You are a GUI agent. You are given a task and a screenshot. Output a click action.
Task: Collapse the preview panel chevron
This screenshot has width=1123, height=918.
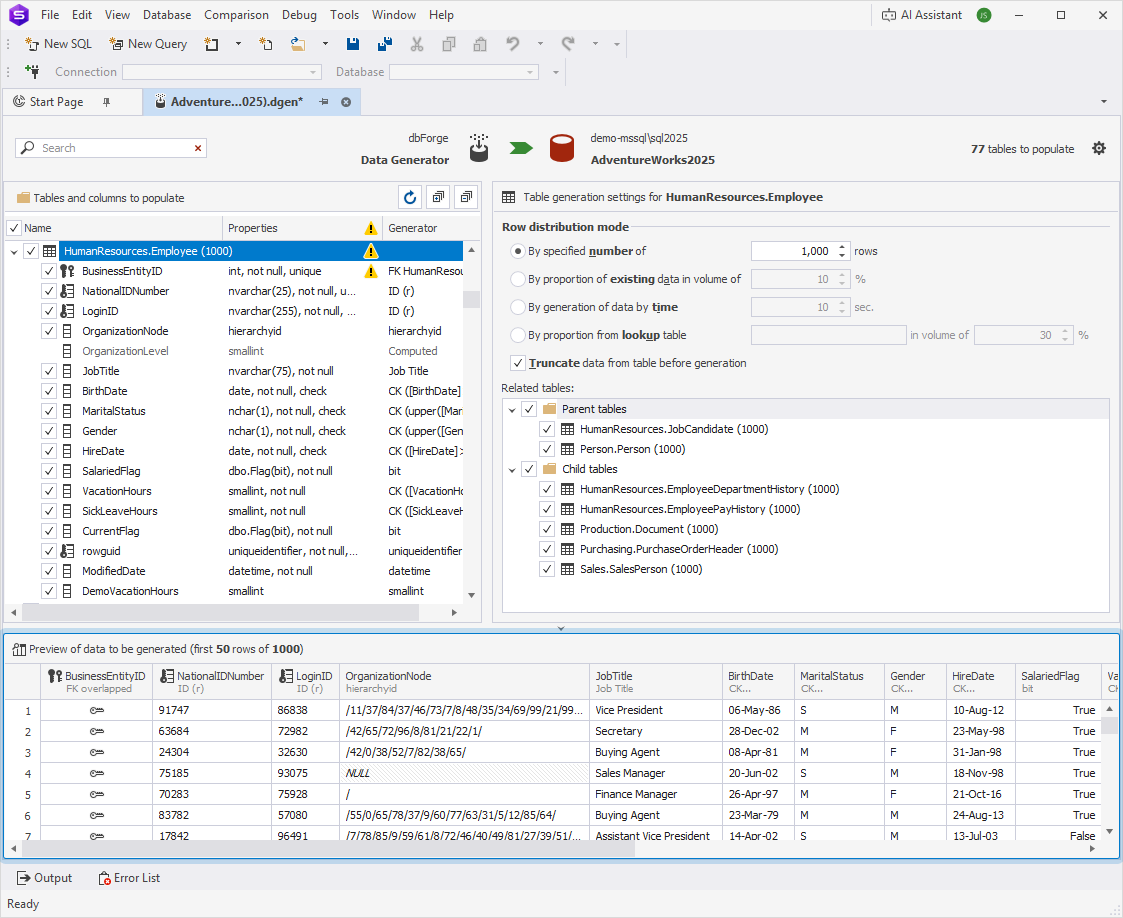561,628
